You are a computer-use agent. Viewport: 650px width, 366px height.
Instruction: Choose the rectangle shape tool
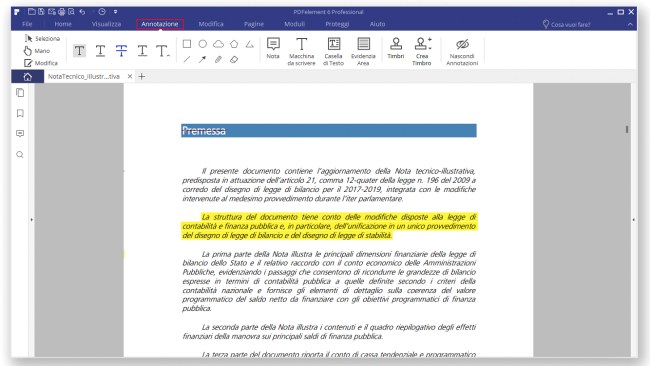pyautogui.click(x=187, y=44)
